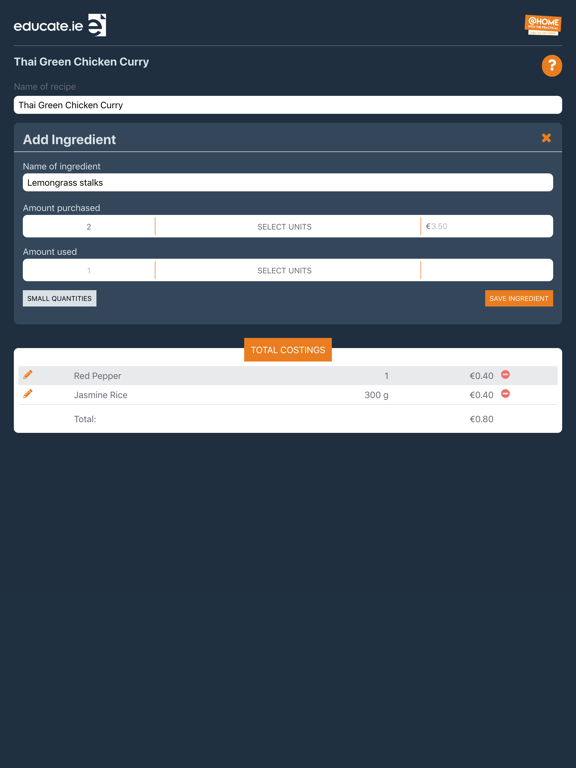The height and width of the screenshot is (768, 576).
Task: Open the @Home with the Practical logo
Action: 543,25
